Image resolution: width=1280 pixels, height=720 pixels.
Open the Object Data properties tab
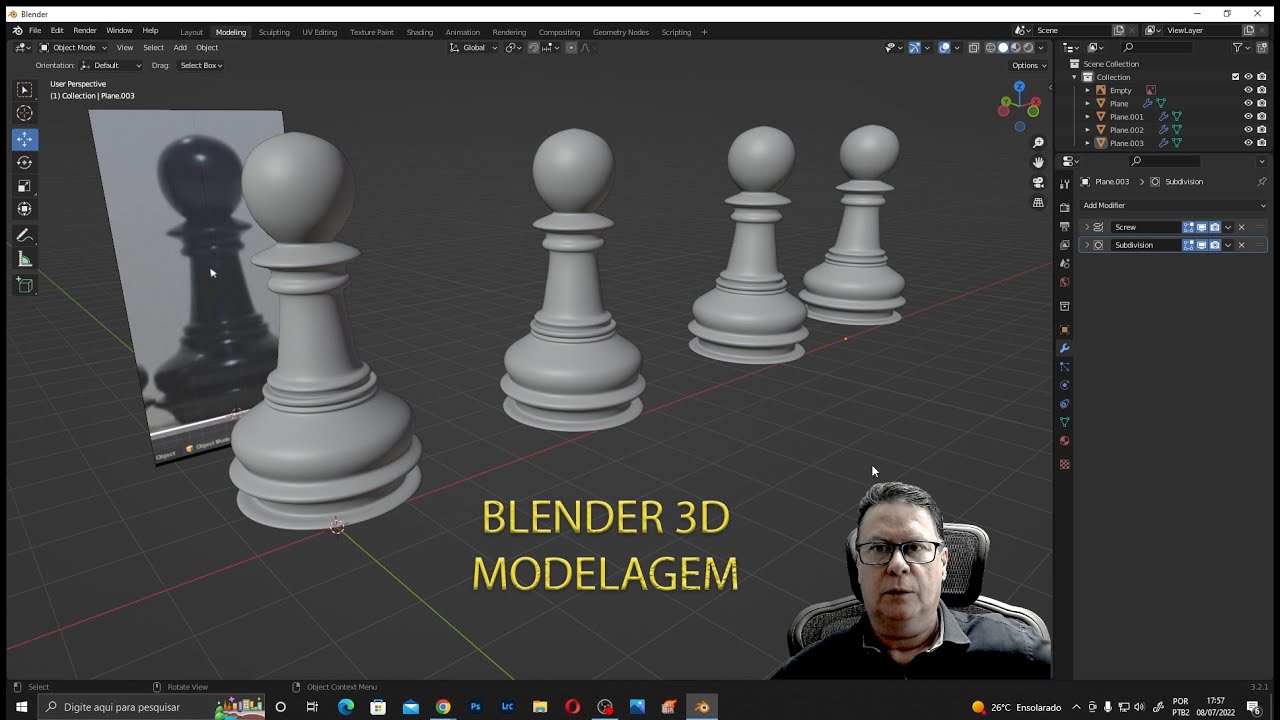[x=1065, y=422]
